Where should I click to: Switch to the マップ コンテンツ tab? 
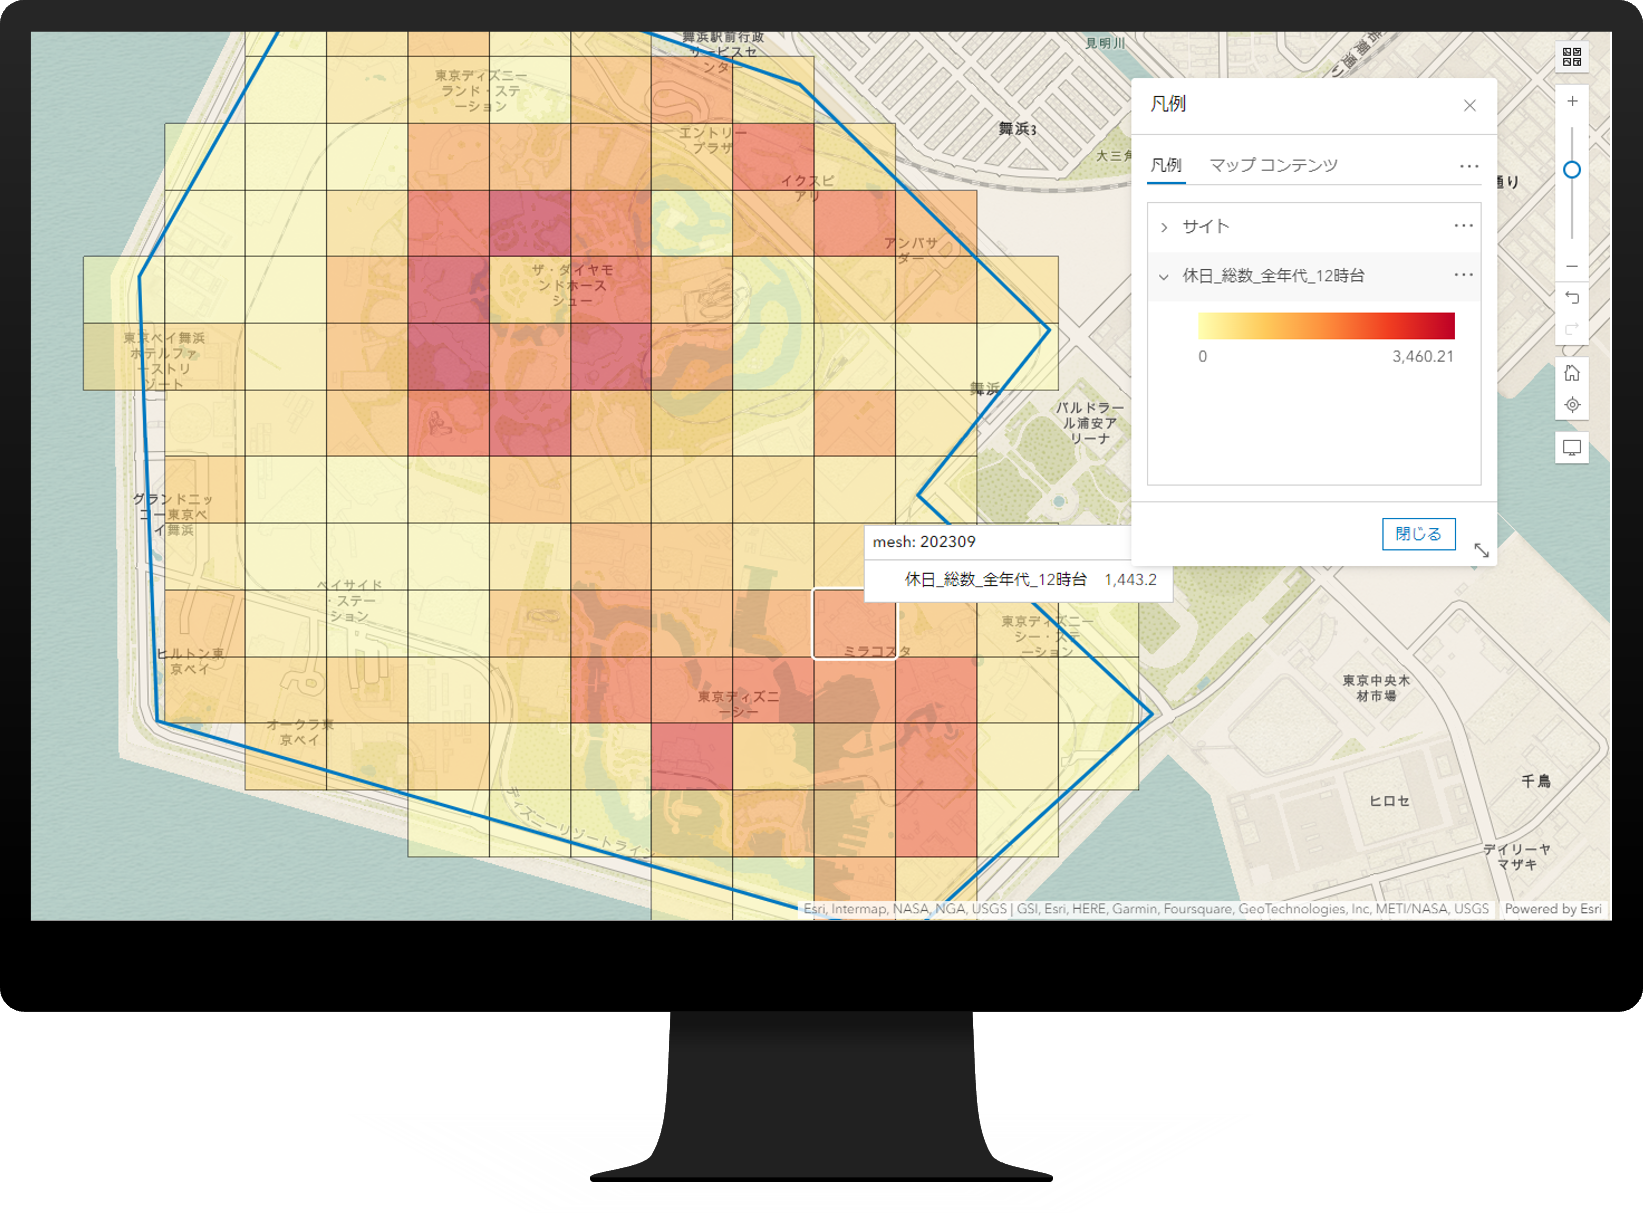1273,165
